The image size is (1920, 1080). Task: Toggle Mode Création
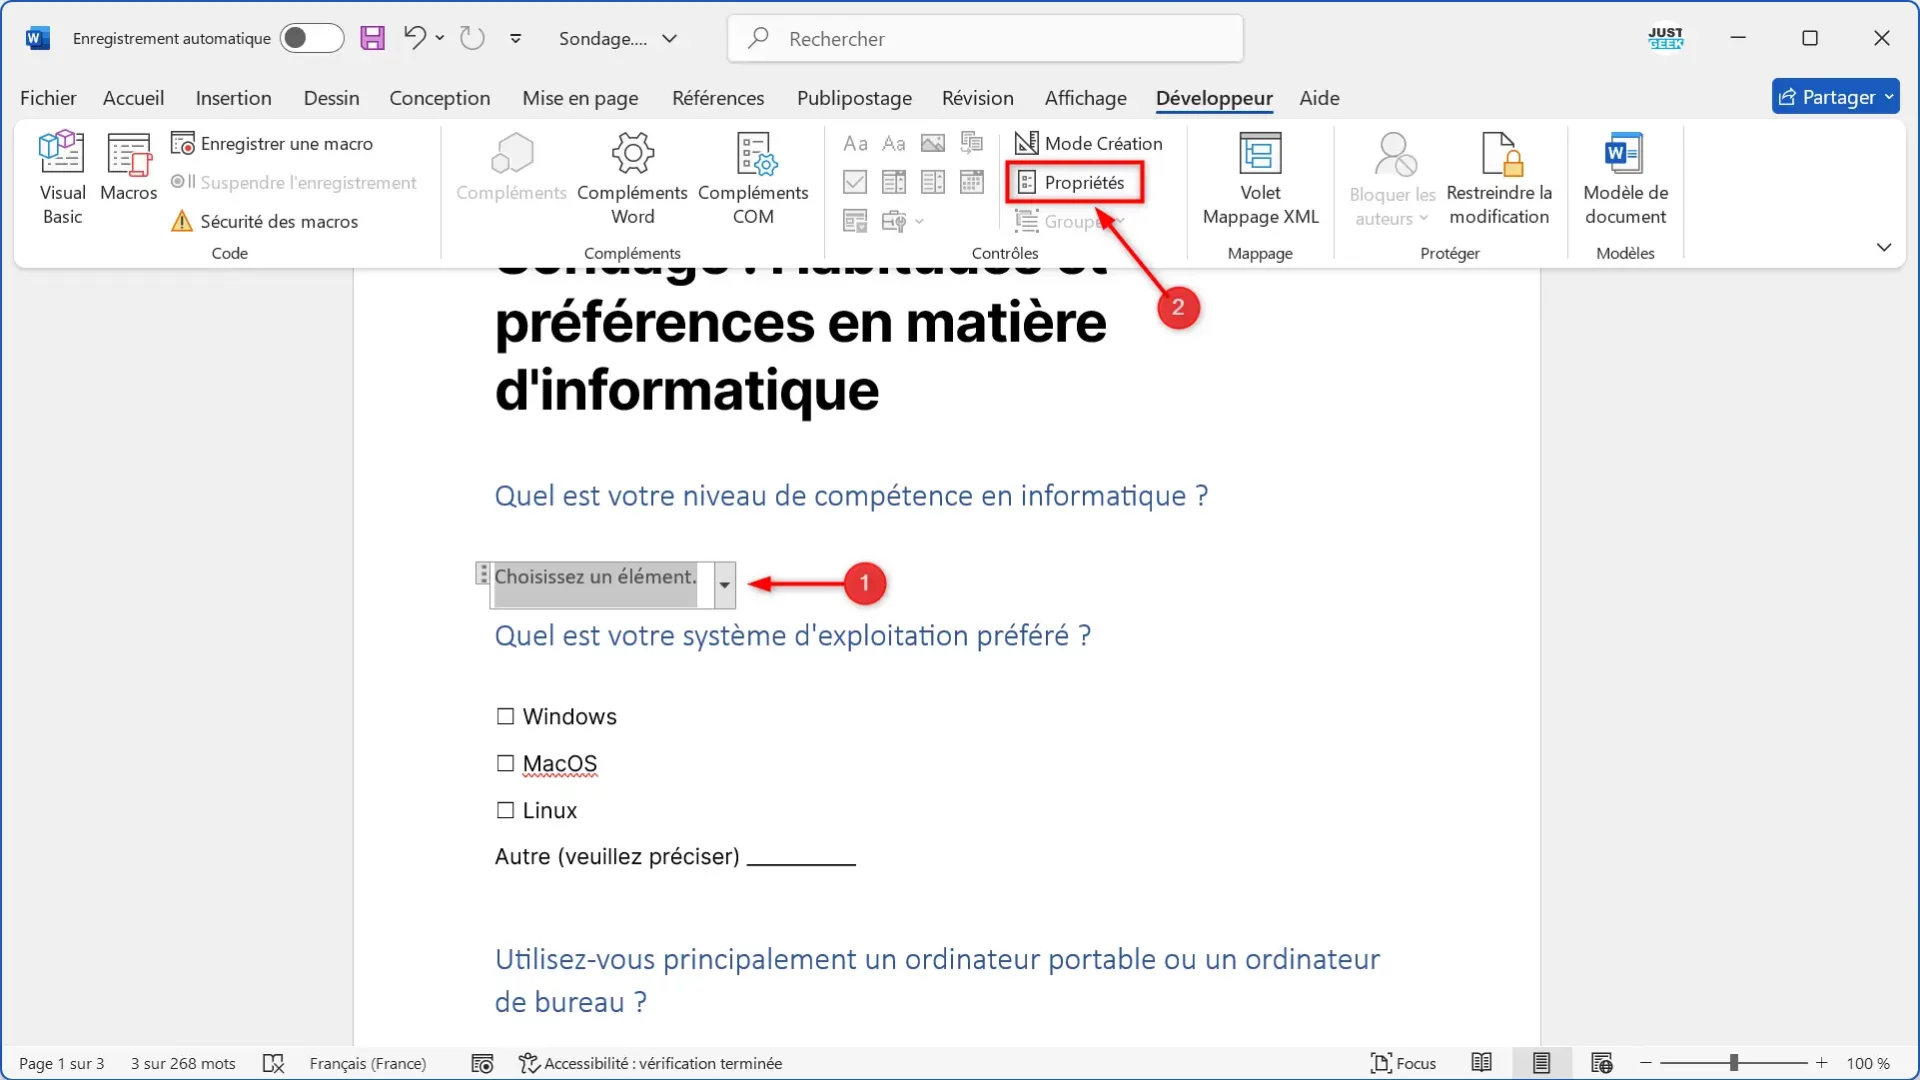coord(1089,143)
